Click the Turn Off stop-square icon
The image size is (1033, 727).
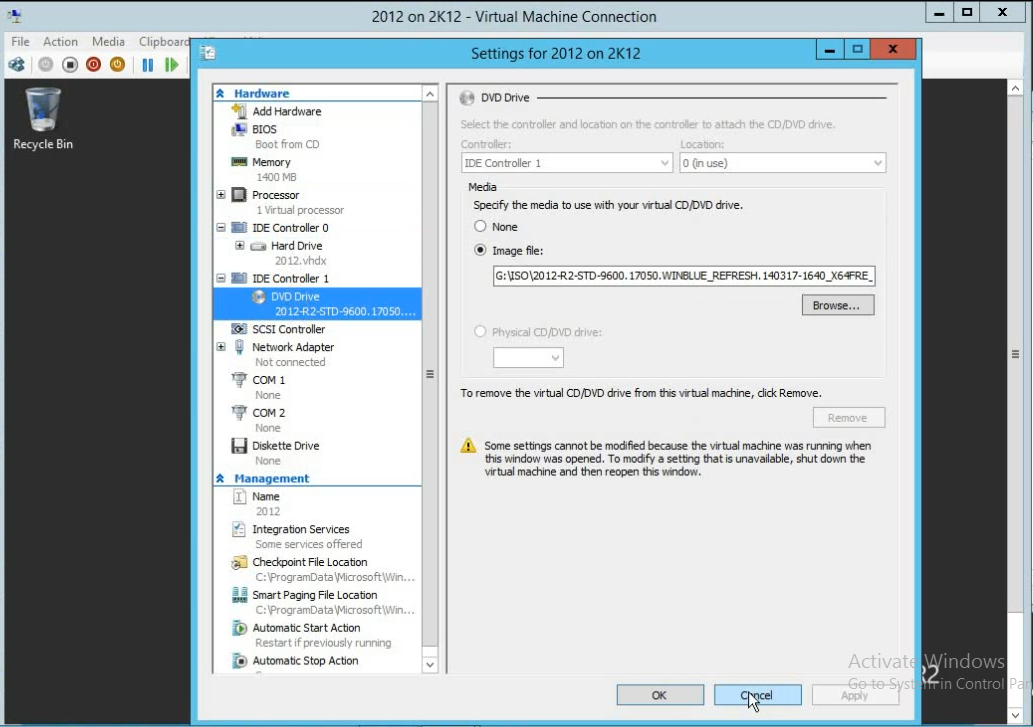[70, 65]
